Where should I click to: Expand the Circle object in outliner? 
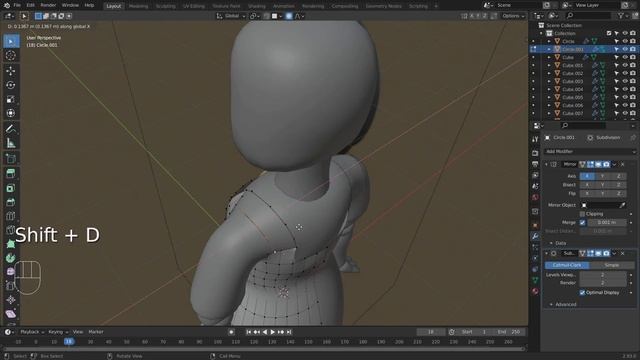(x=549, y=41)
